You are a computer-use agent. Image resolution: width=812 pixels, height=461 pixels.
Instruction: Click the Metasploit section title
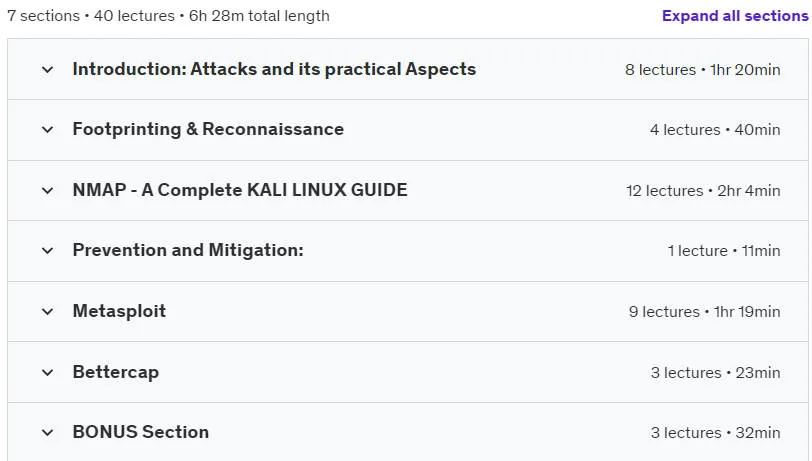119,311
